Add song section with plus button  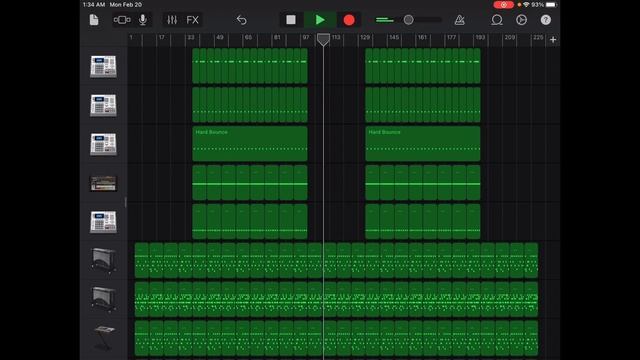tap(553, 40)
